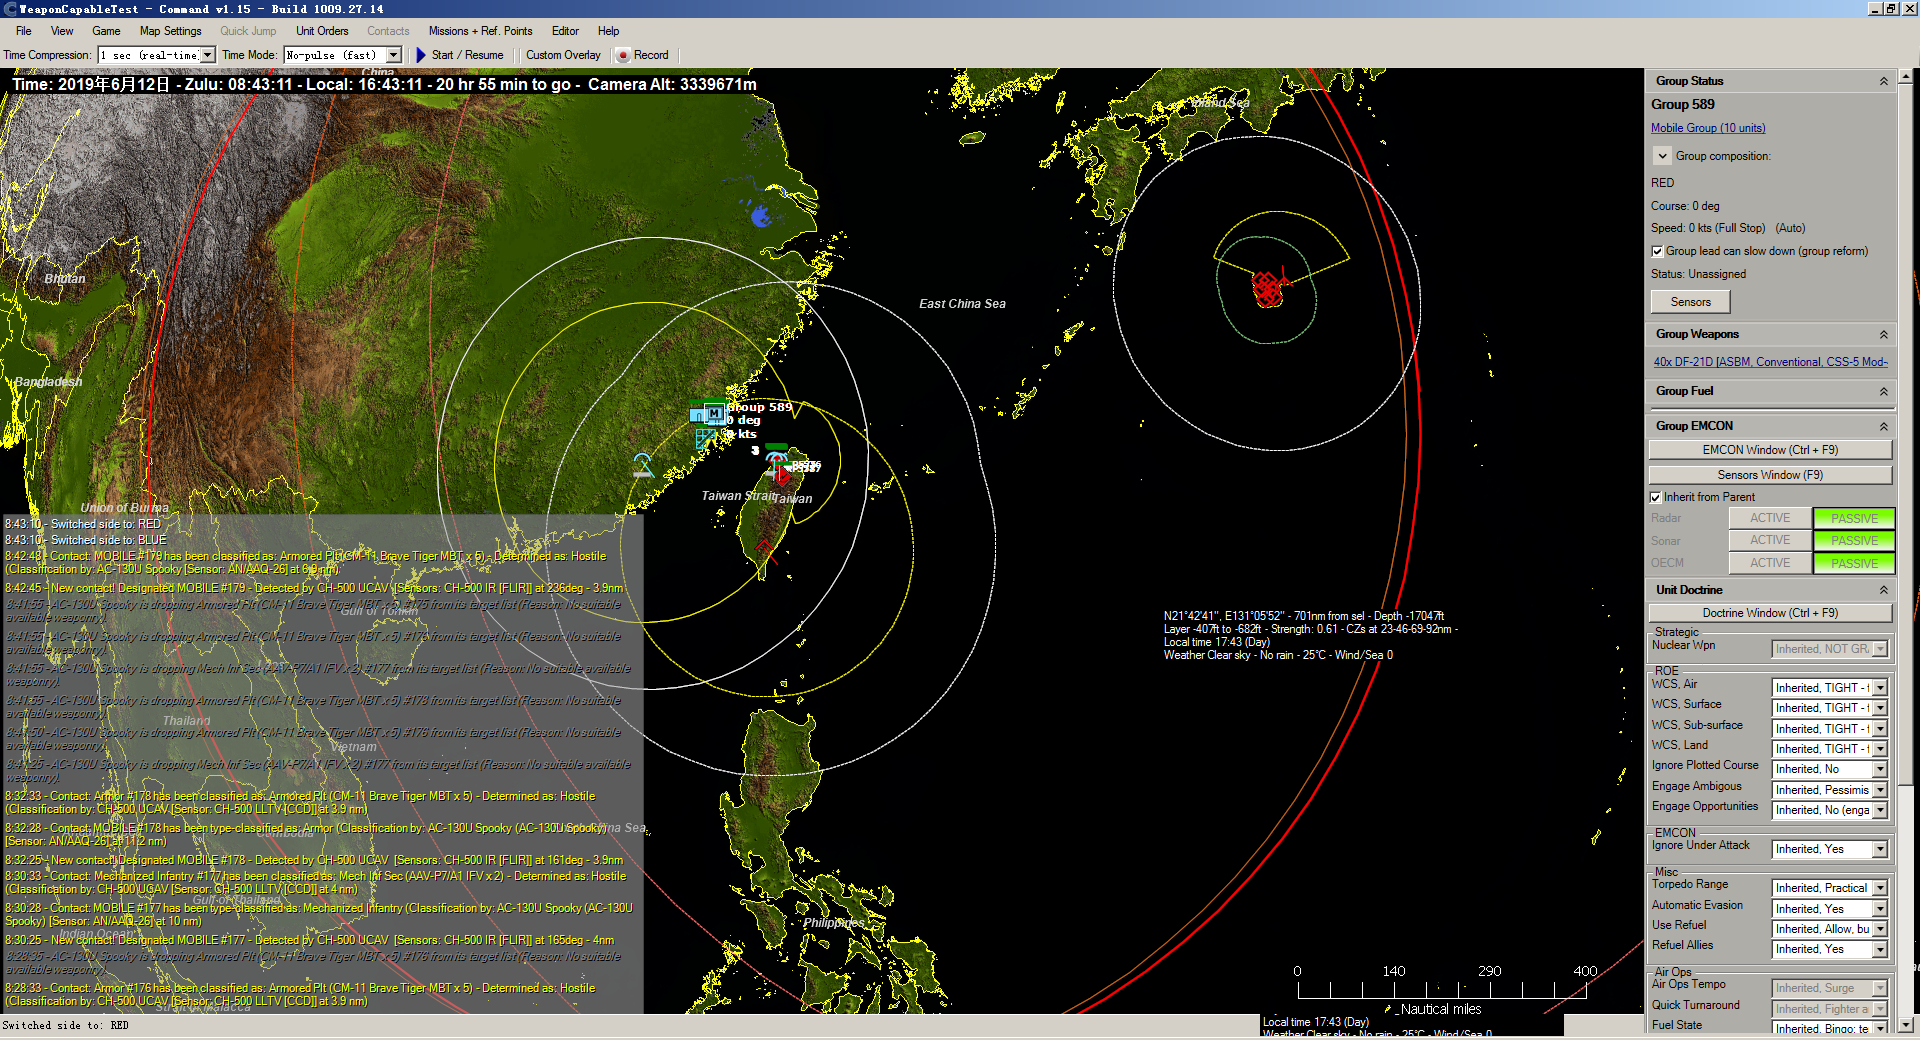Open the File menu
This screenshot has height=1040, width=1920.
tap(24, 31)
